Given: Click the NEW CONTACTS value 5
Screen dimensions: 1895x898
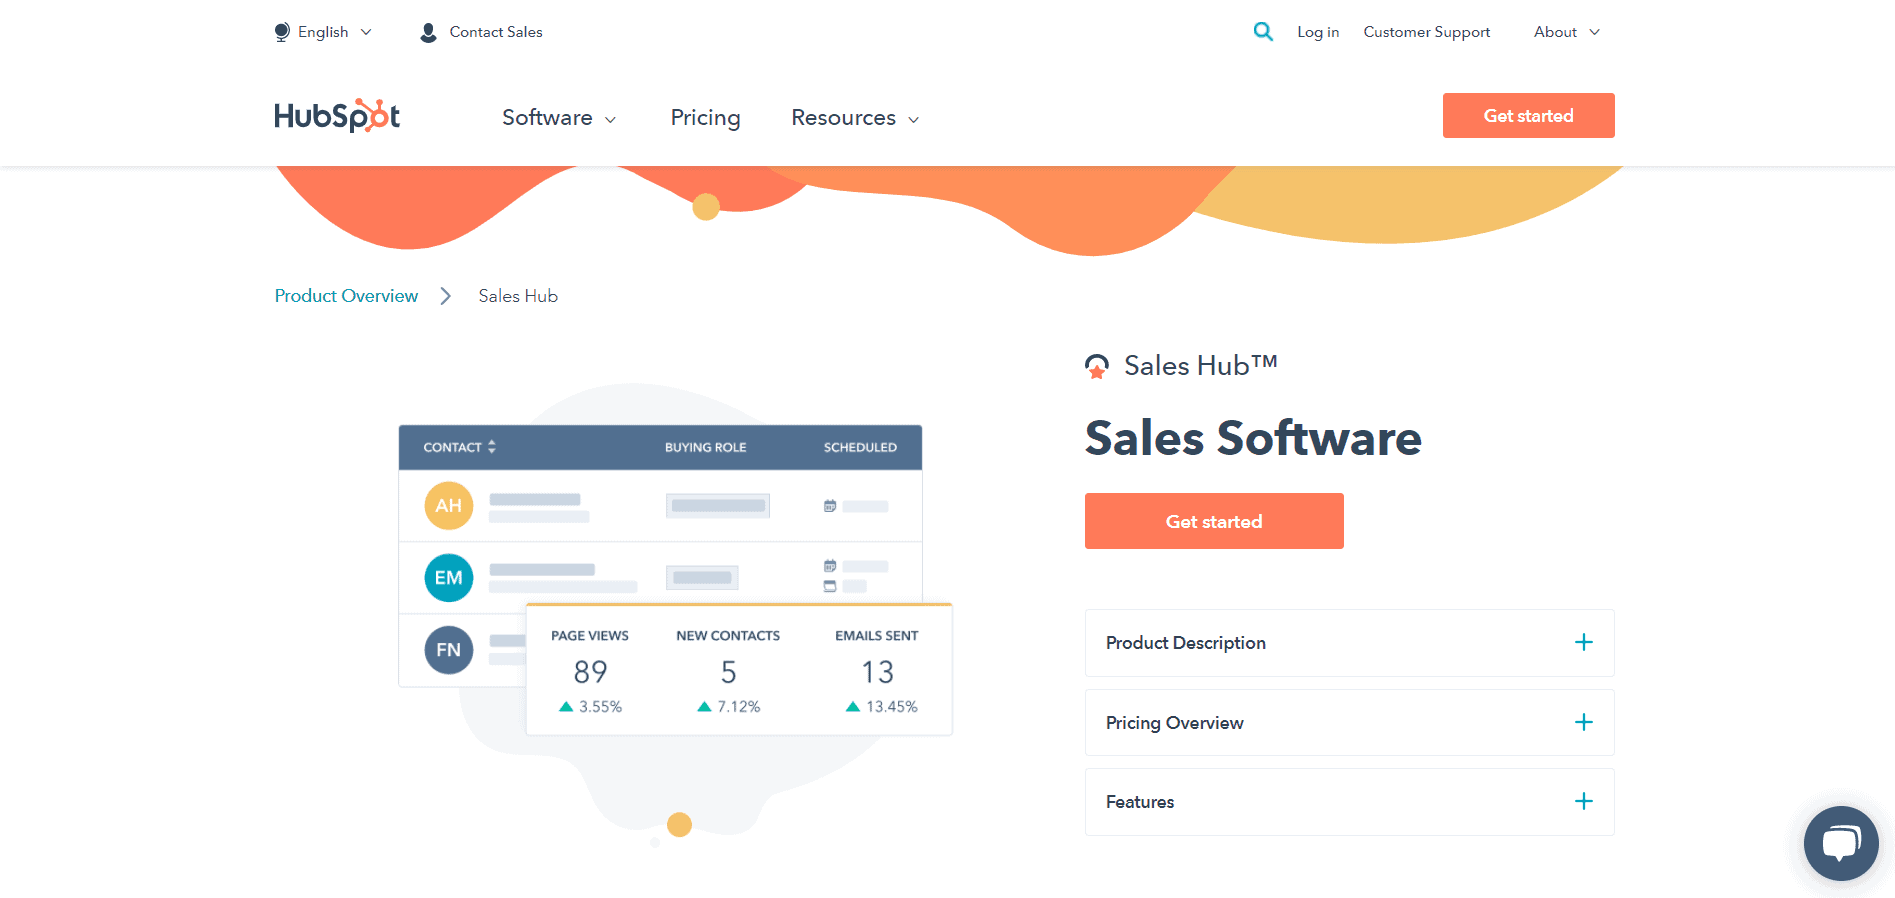Looking at the screenshot, I should coord(729,672).
